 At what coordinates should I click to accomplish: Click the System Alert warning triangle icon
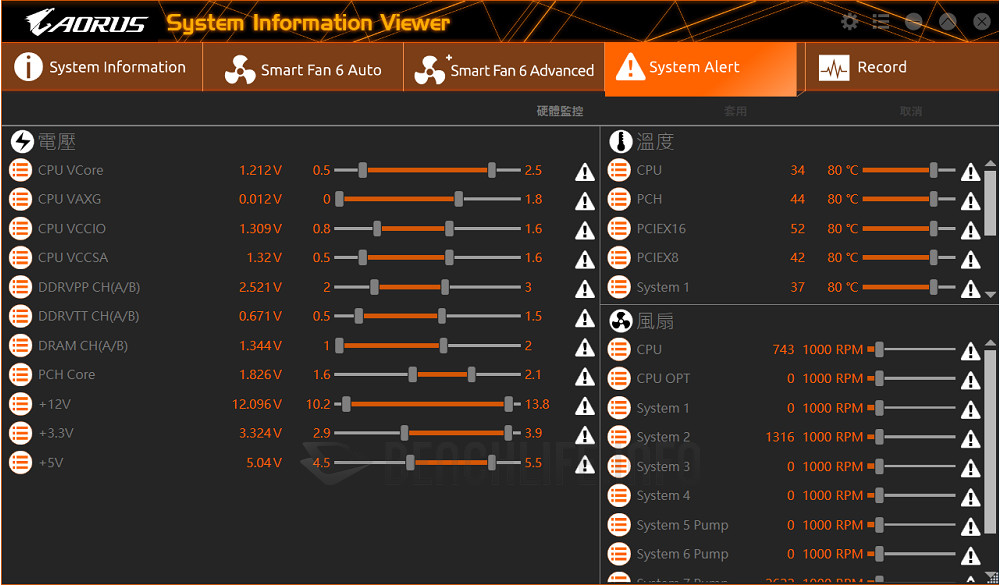tap(631, 68)
